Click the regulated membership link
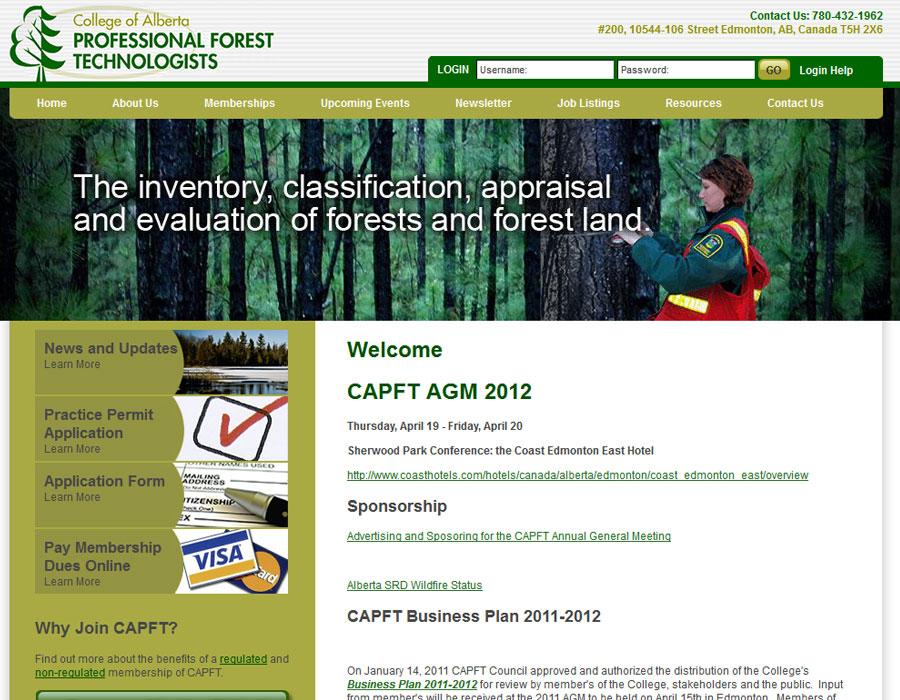Screen dimensions: 900x700 click(x=243, y=659)
